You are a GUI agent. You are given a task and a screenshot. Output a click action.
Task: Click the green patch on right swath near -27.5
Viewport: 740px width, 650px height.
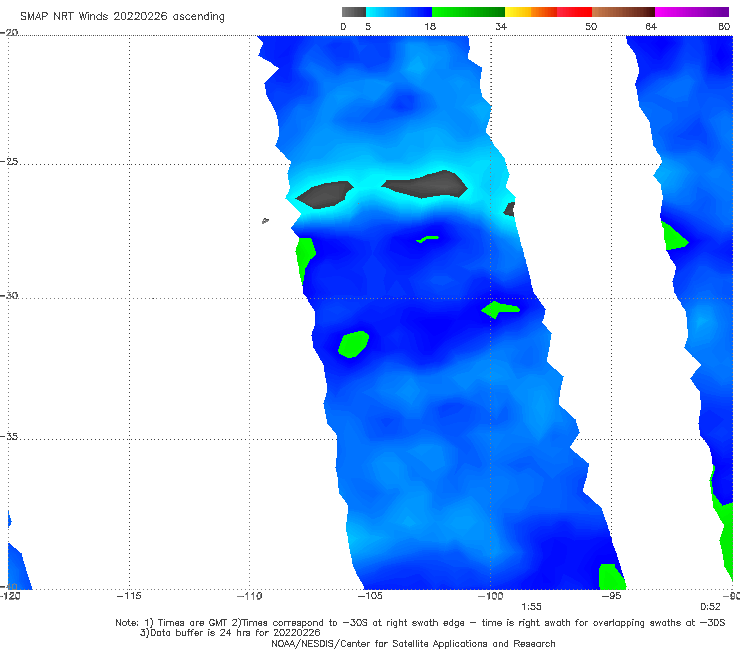(x=675, y=237)
